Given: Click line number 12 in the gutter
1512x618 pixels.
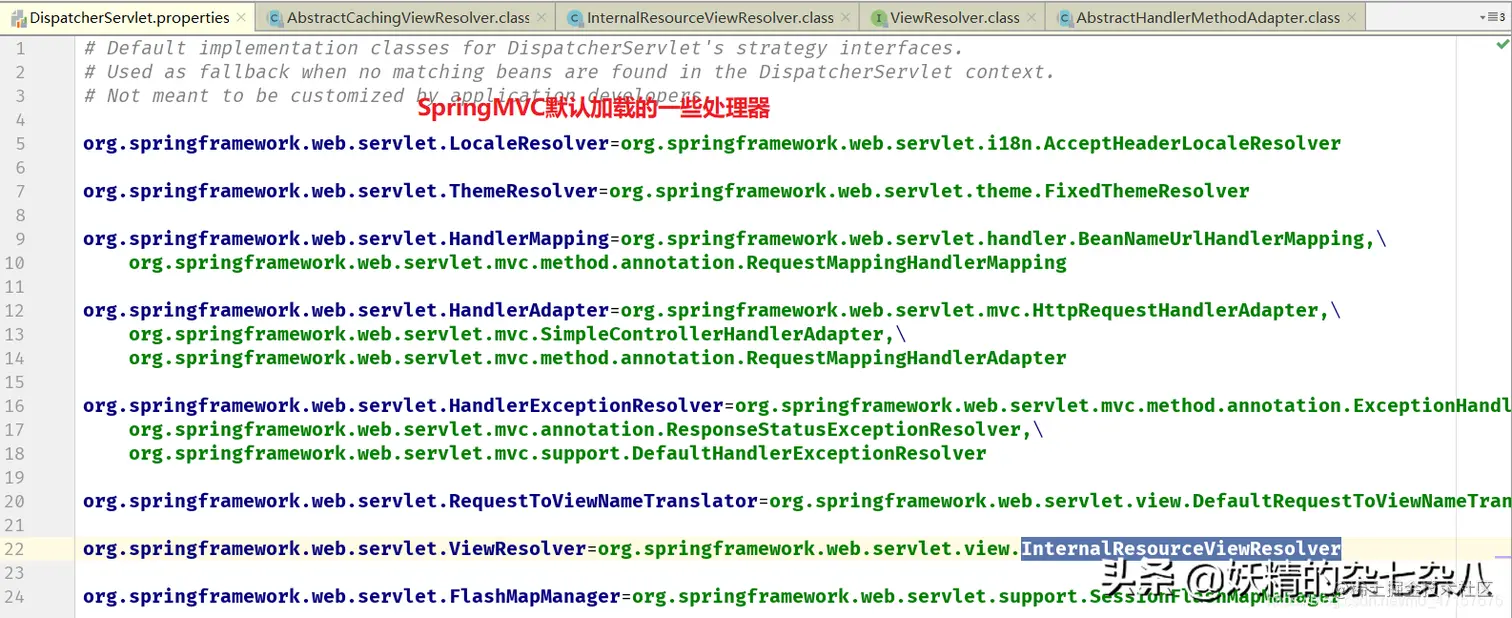Looking at the screenshot, I should 15,310.
